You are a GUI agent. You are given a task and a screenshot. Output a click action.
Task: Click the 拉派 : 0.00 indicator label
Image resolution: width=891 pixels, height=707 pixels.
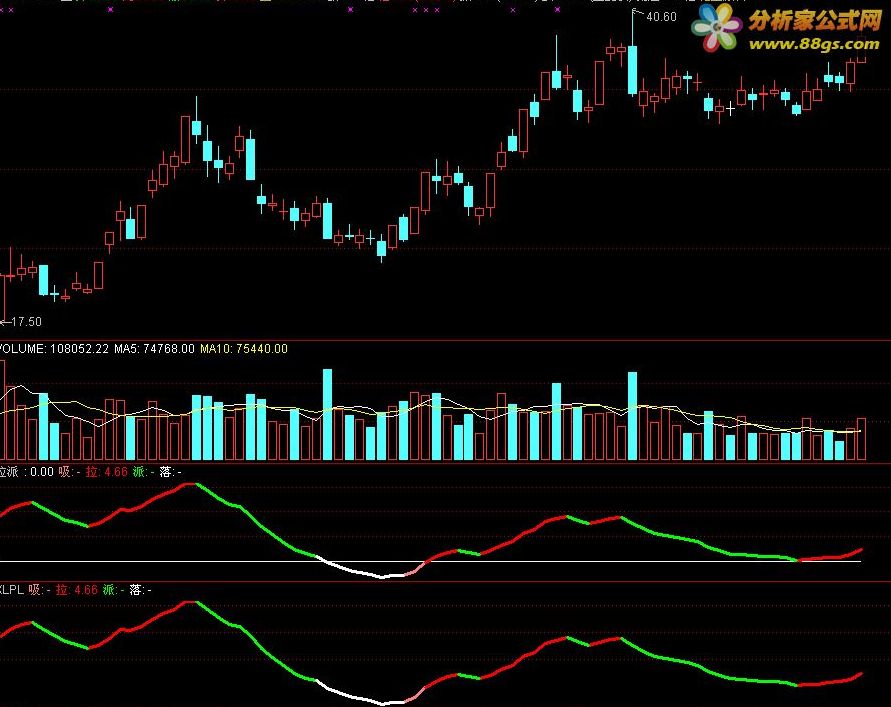pyautogui.click(x=27, y=472)
